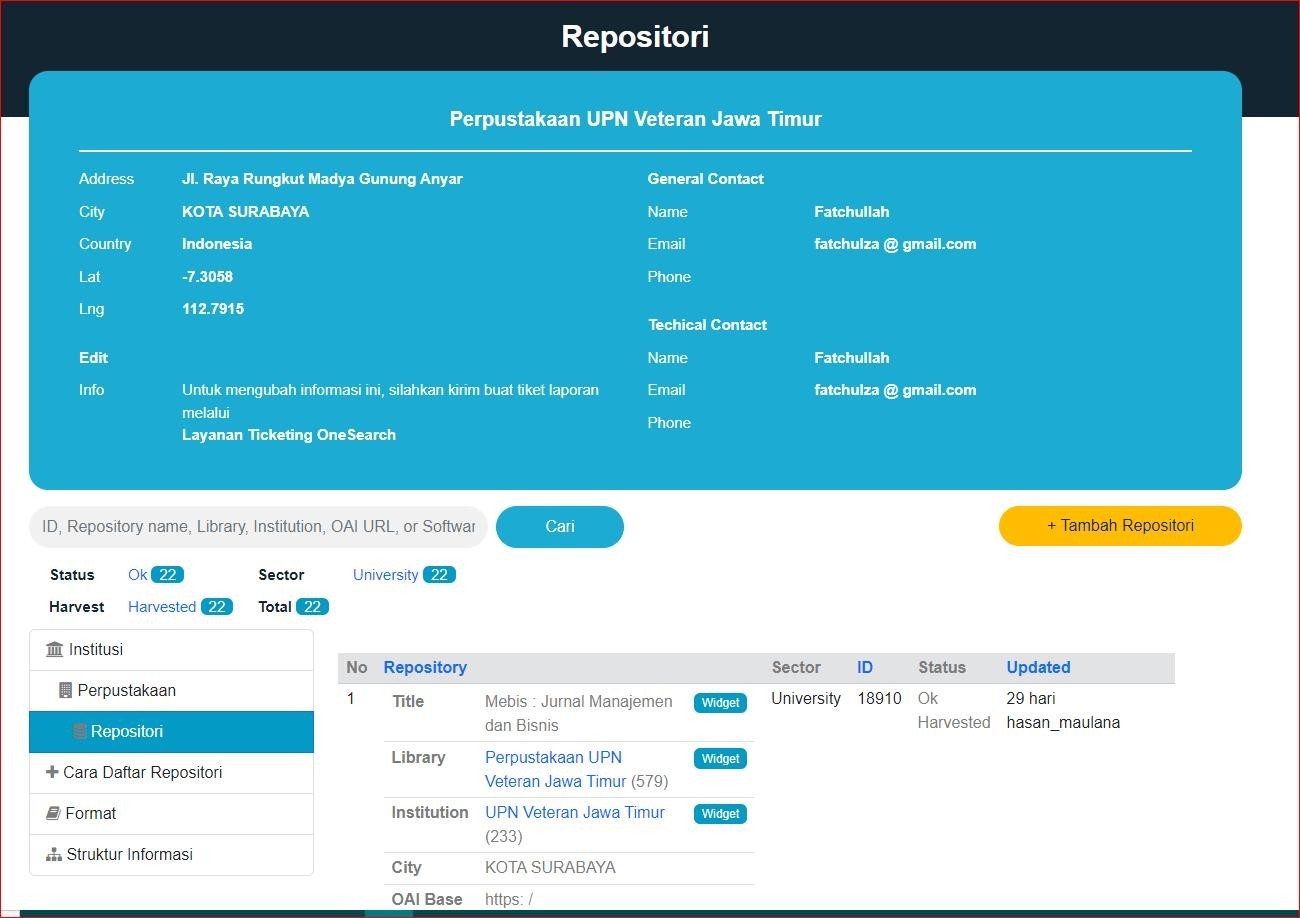Click the Repositori database icon
This screenshot has height=918, width=1300.
pos(80,732)
